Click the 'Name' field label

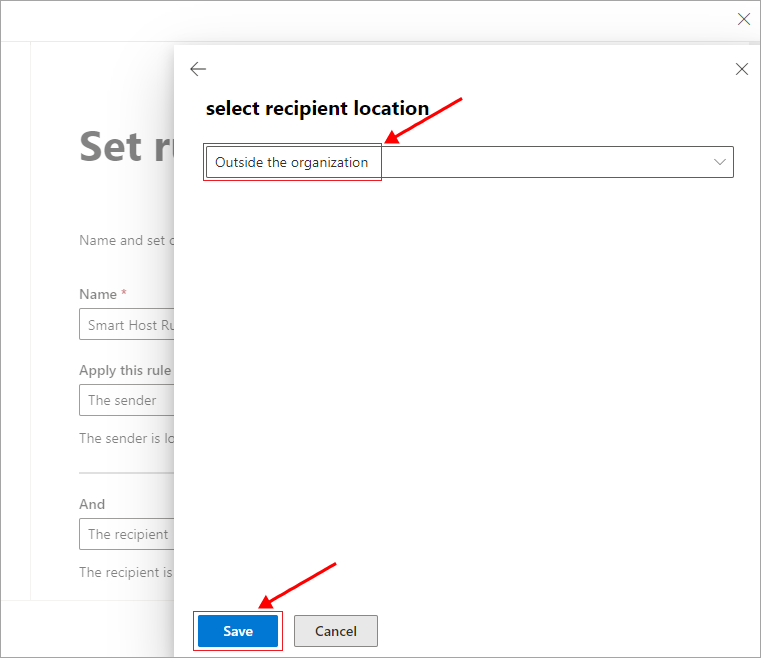tap(98, 294)
